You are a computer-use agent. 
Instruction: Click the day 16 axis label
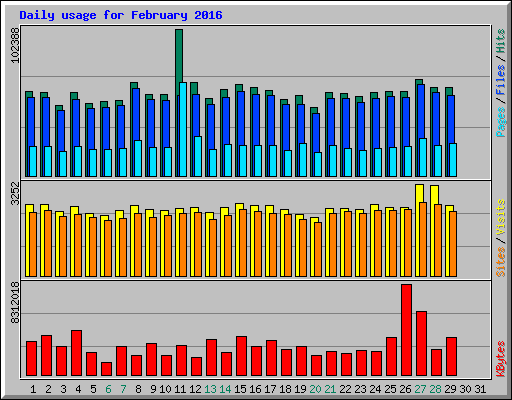(255, 389)
